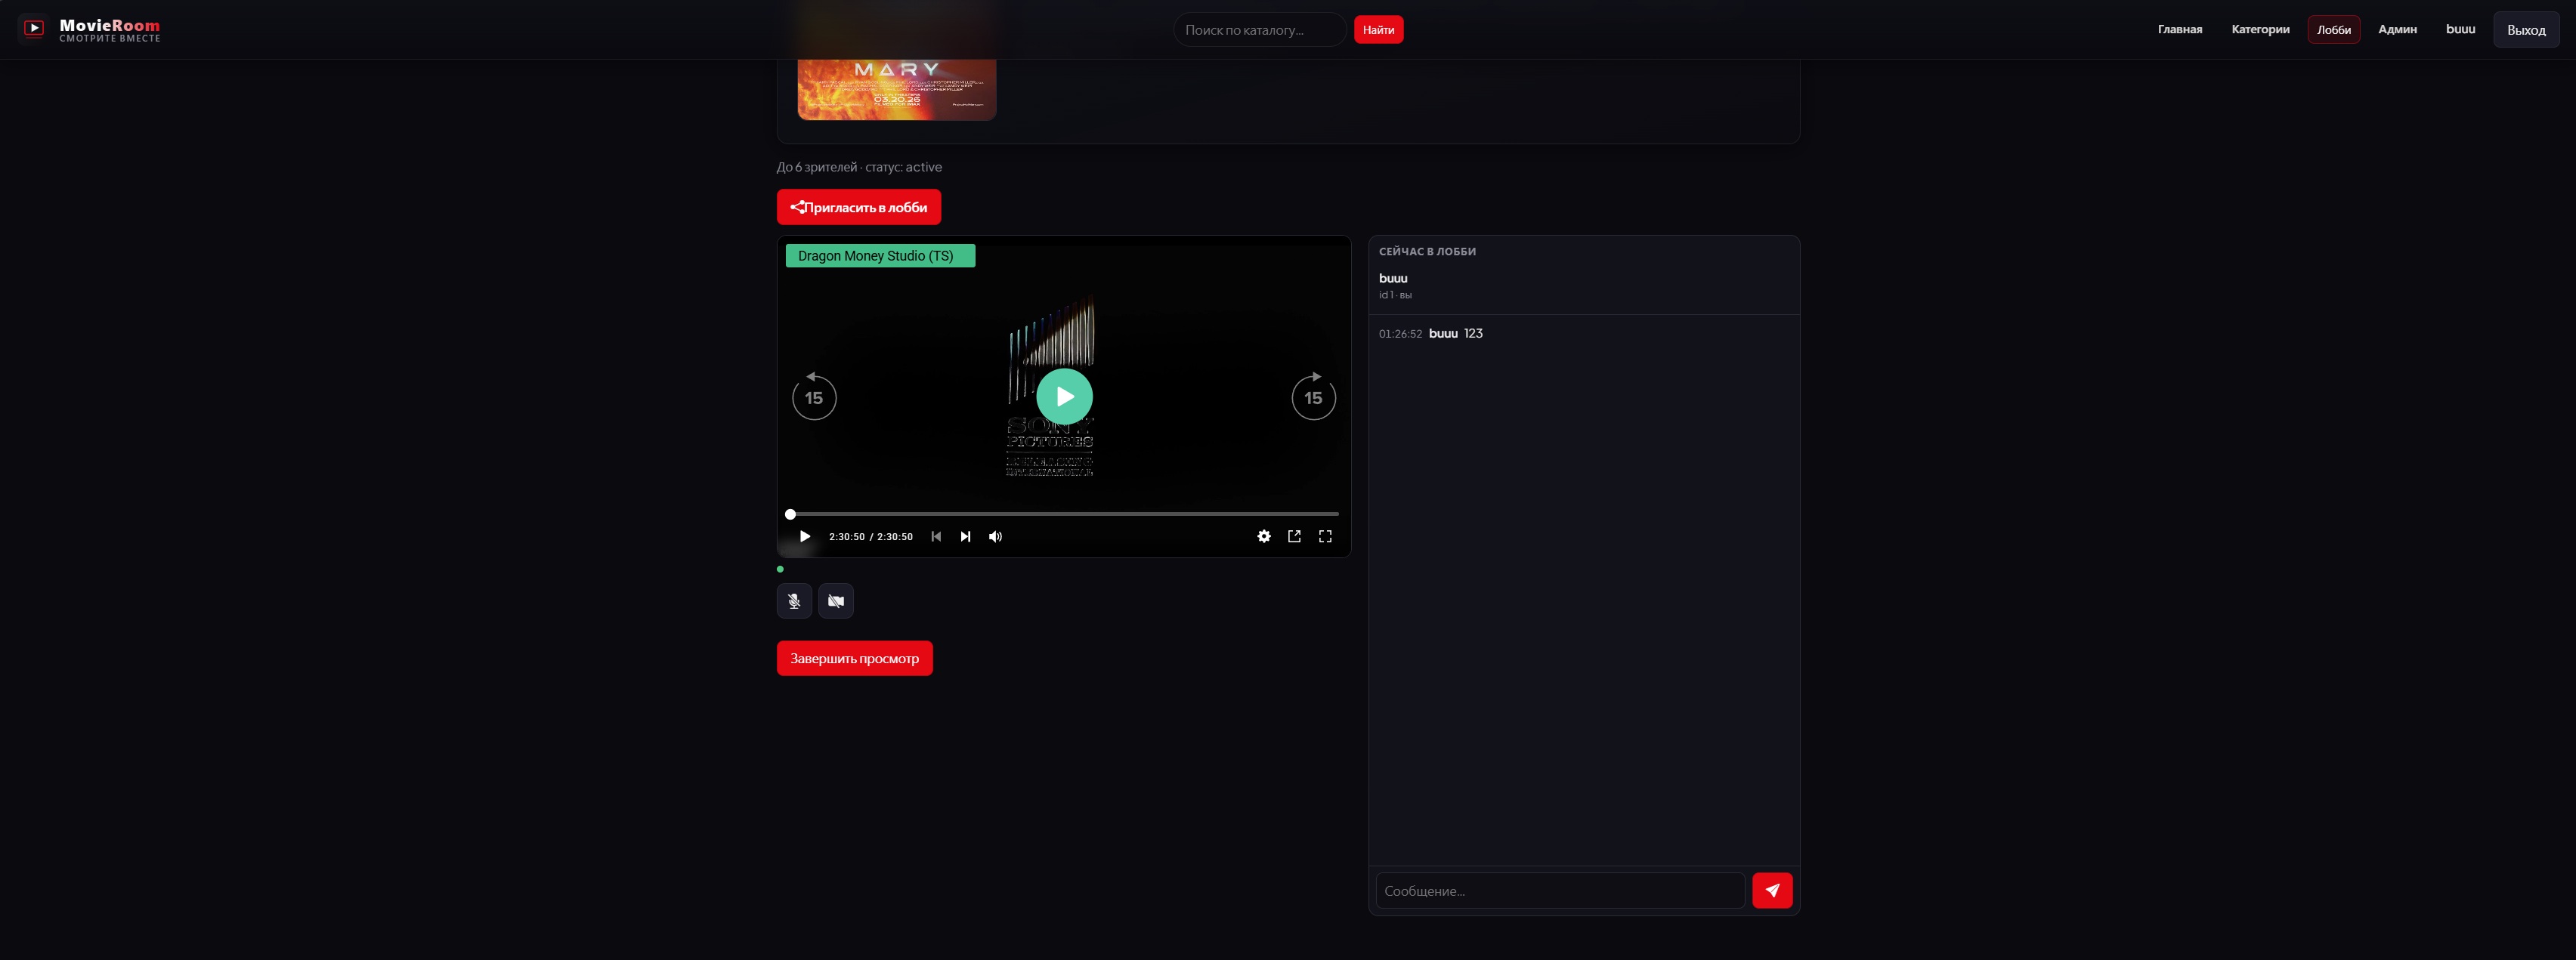The height and width of the screenshot is (960, 2576).
Task: Open the MovieRoom home title link
Action: (109, 25)
